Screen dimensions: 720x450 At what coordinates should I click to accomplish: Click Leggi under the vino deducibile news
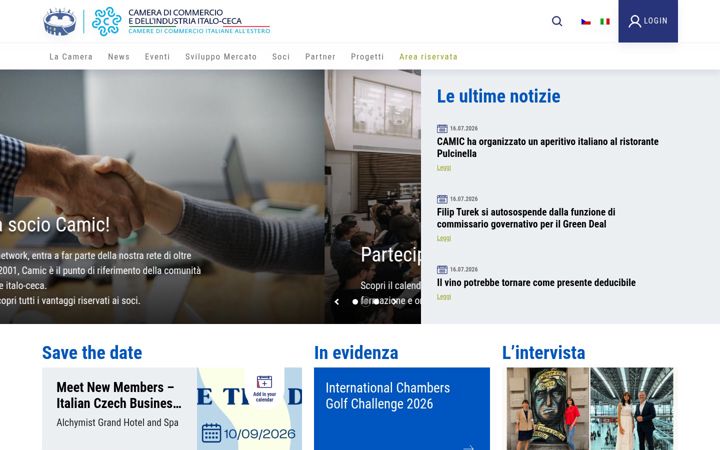pos(444,297)
